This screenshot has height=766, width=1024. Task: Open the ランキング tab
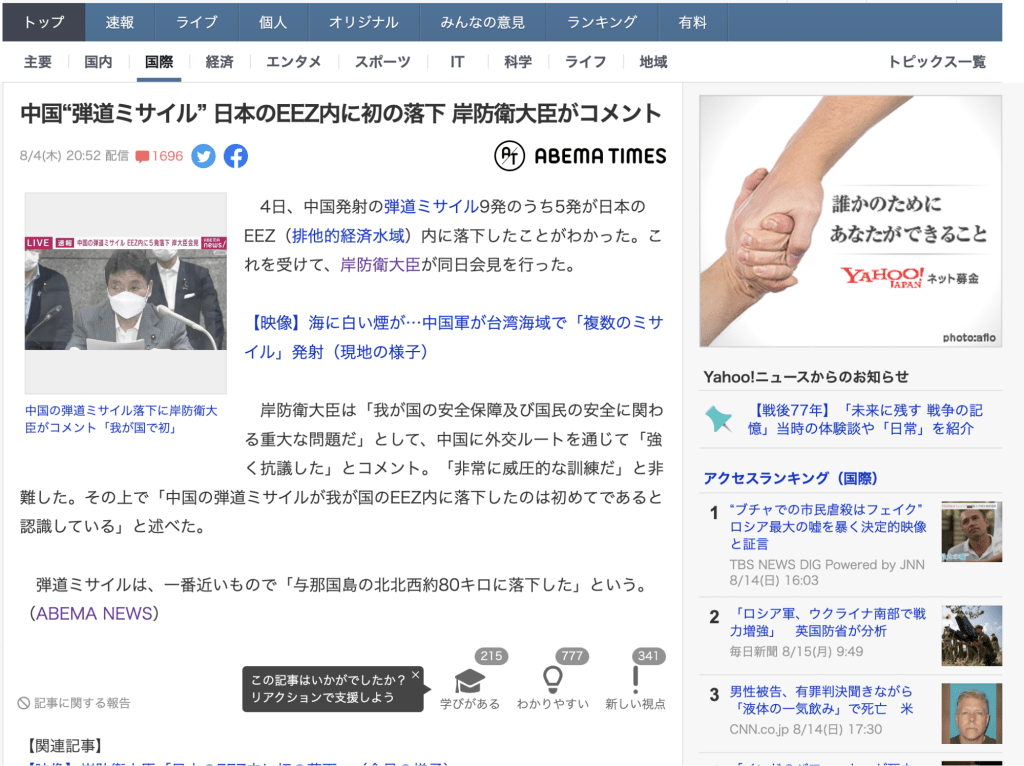[x=601, y=22]
